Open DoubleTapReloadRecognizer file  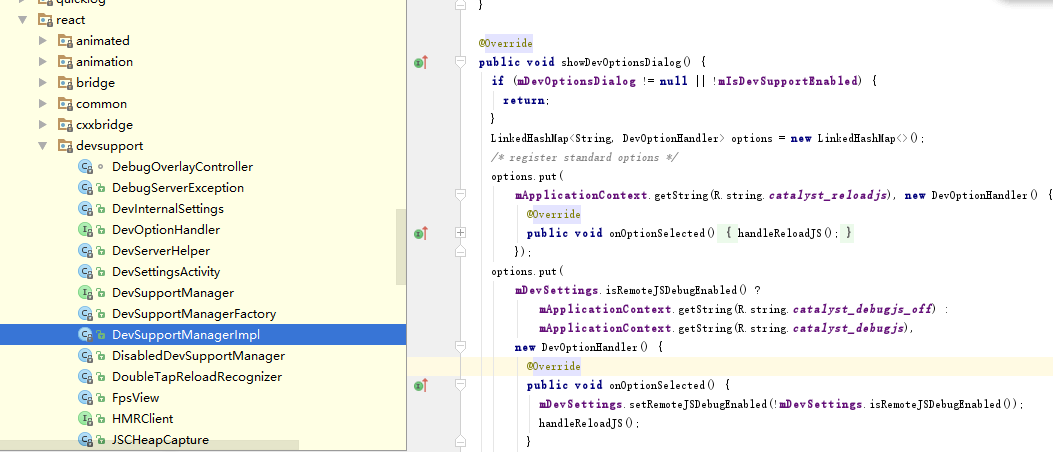point(197,377)
